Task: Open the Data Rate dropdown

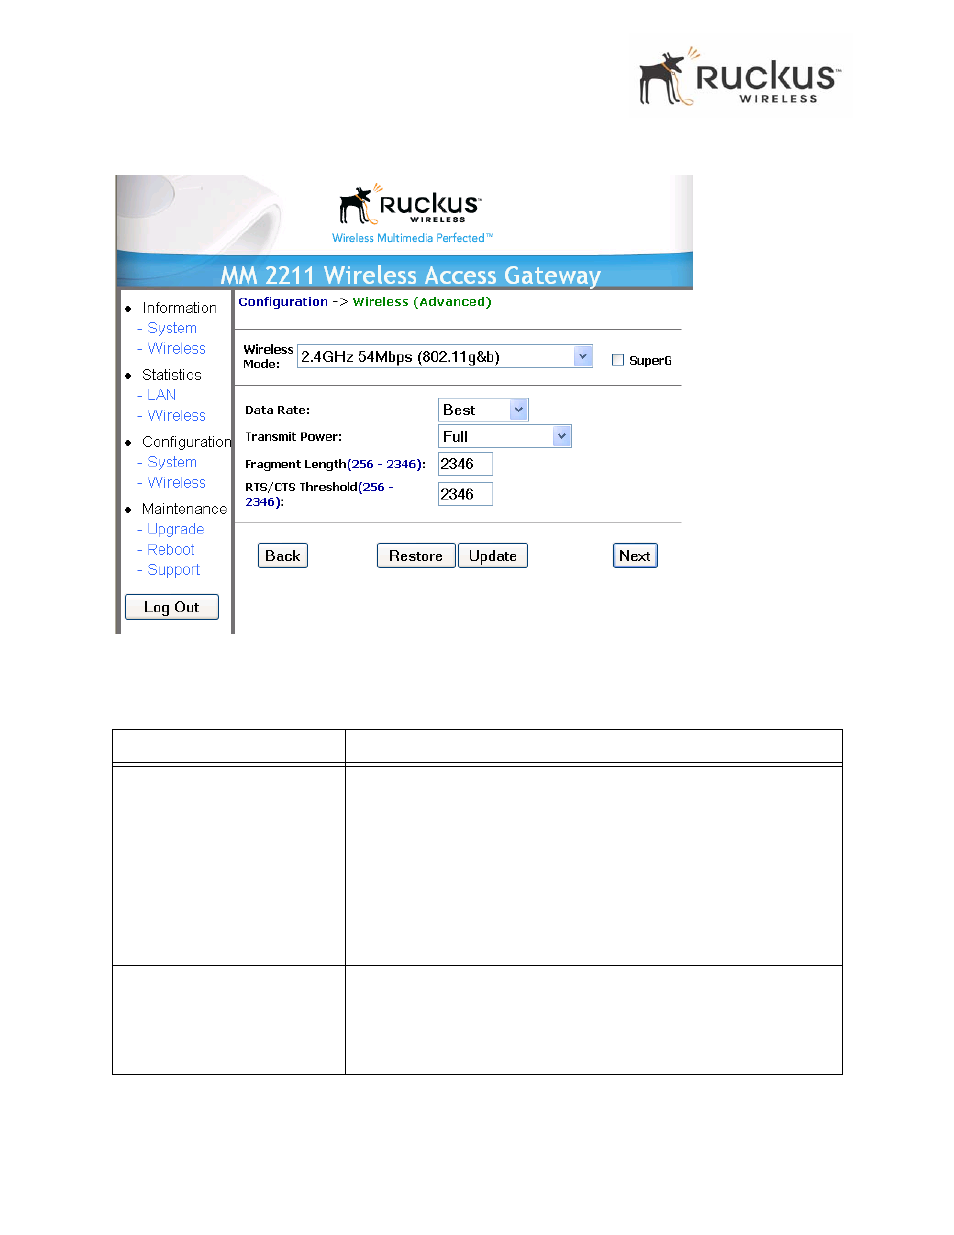Action: 483,410
